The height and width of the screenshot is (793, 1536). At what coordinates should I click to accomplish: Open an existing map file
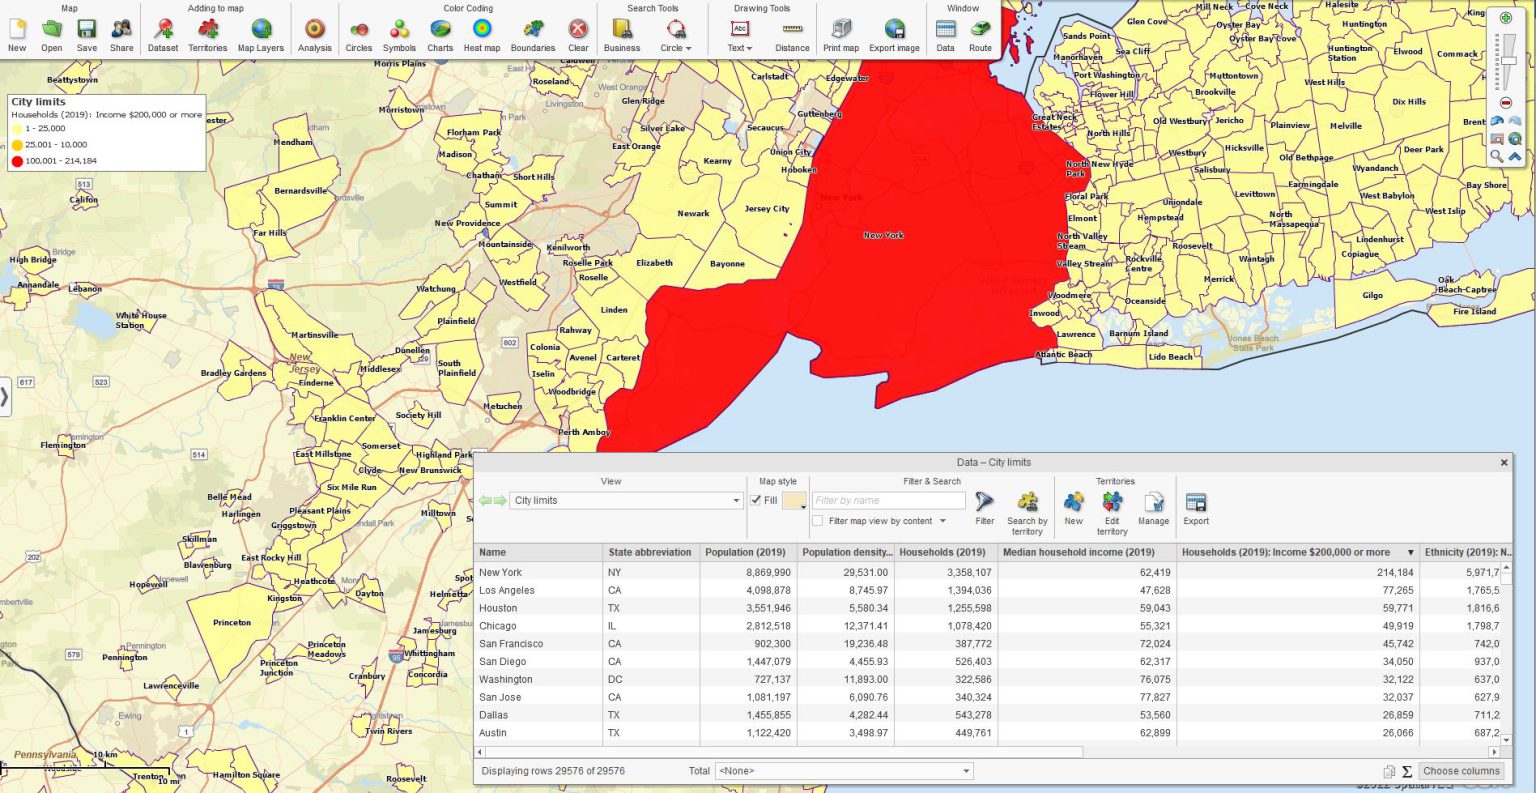pyautogui.click(x=52, y=34)
